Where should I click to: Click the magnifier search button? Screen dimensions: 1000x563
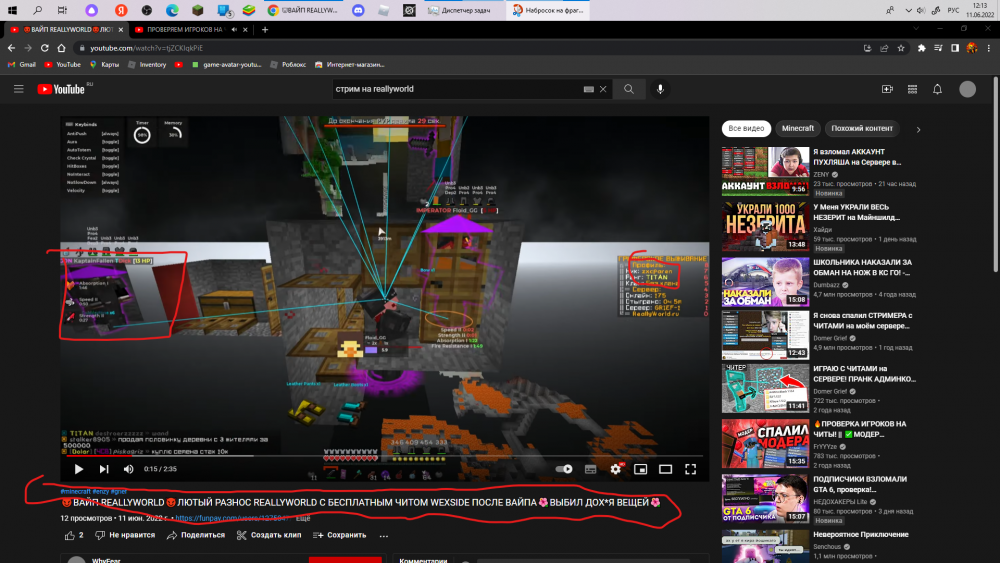[629, 89]
